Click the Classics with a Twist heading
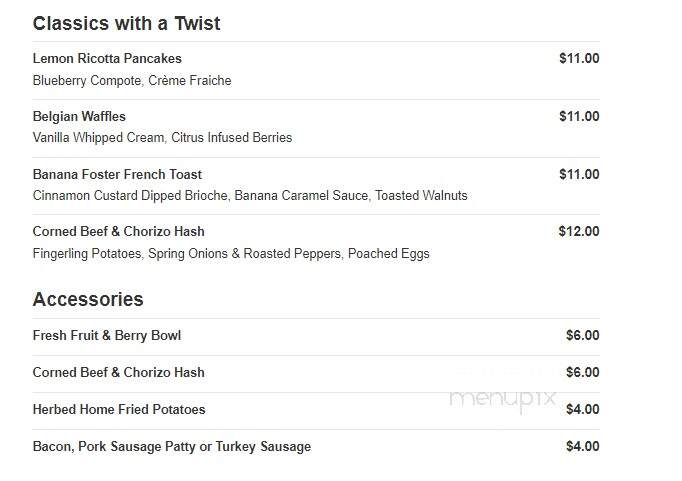 126,23
